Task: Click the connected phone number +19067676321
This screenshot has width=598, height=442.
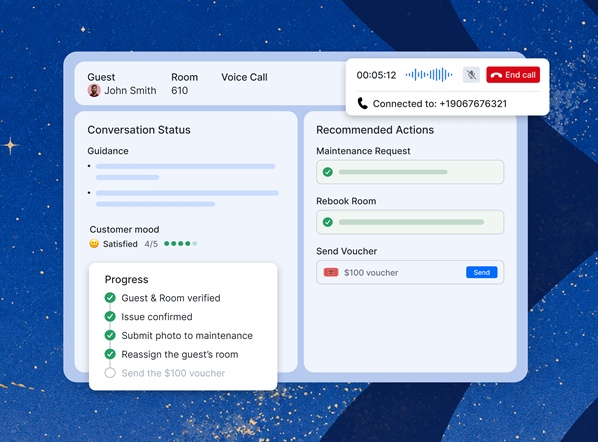Action: click(473, 104)
